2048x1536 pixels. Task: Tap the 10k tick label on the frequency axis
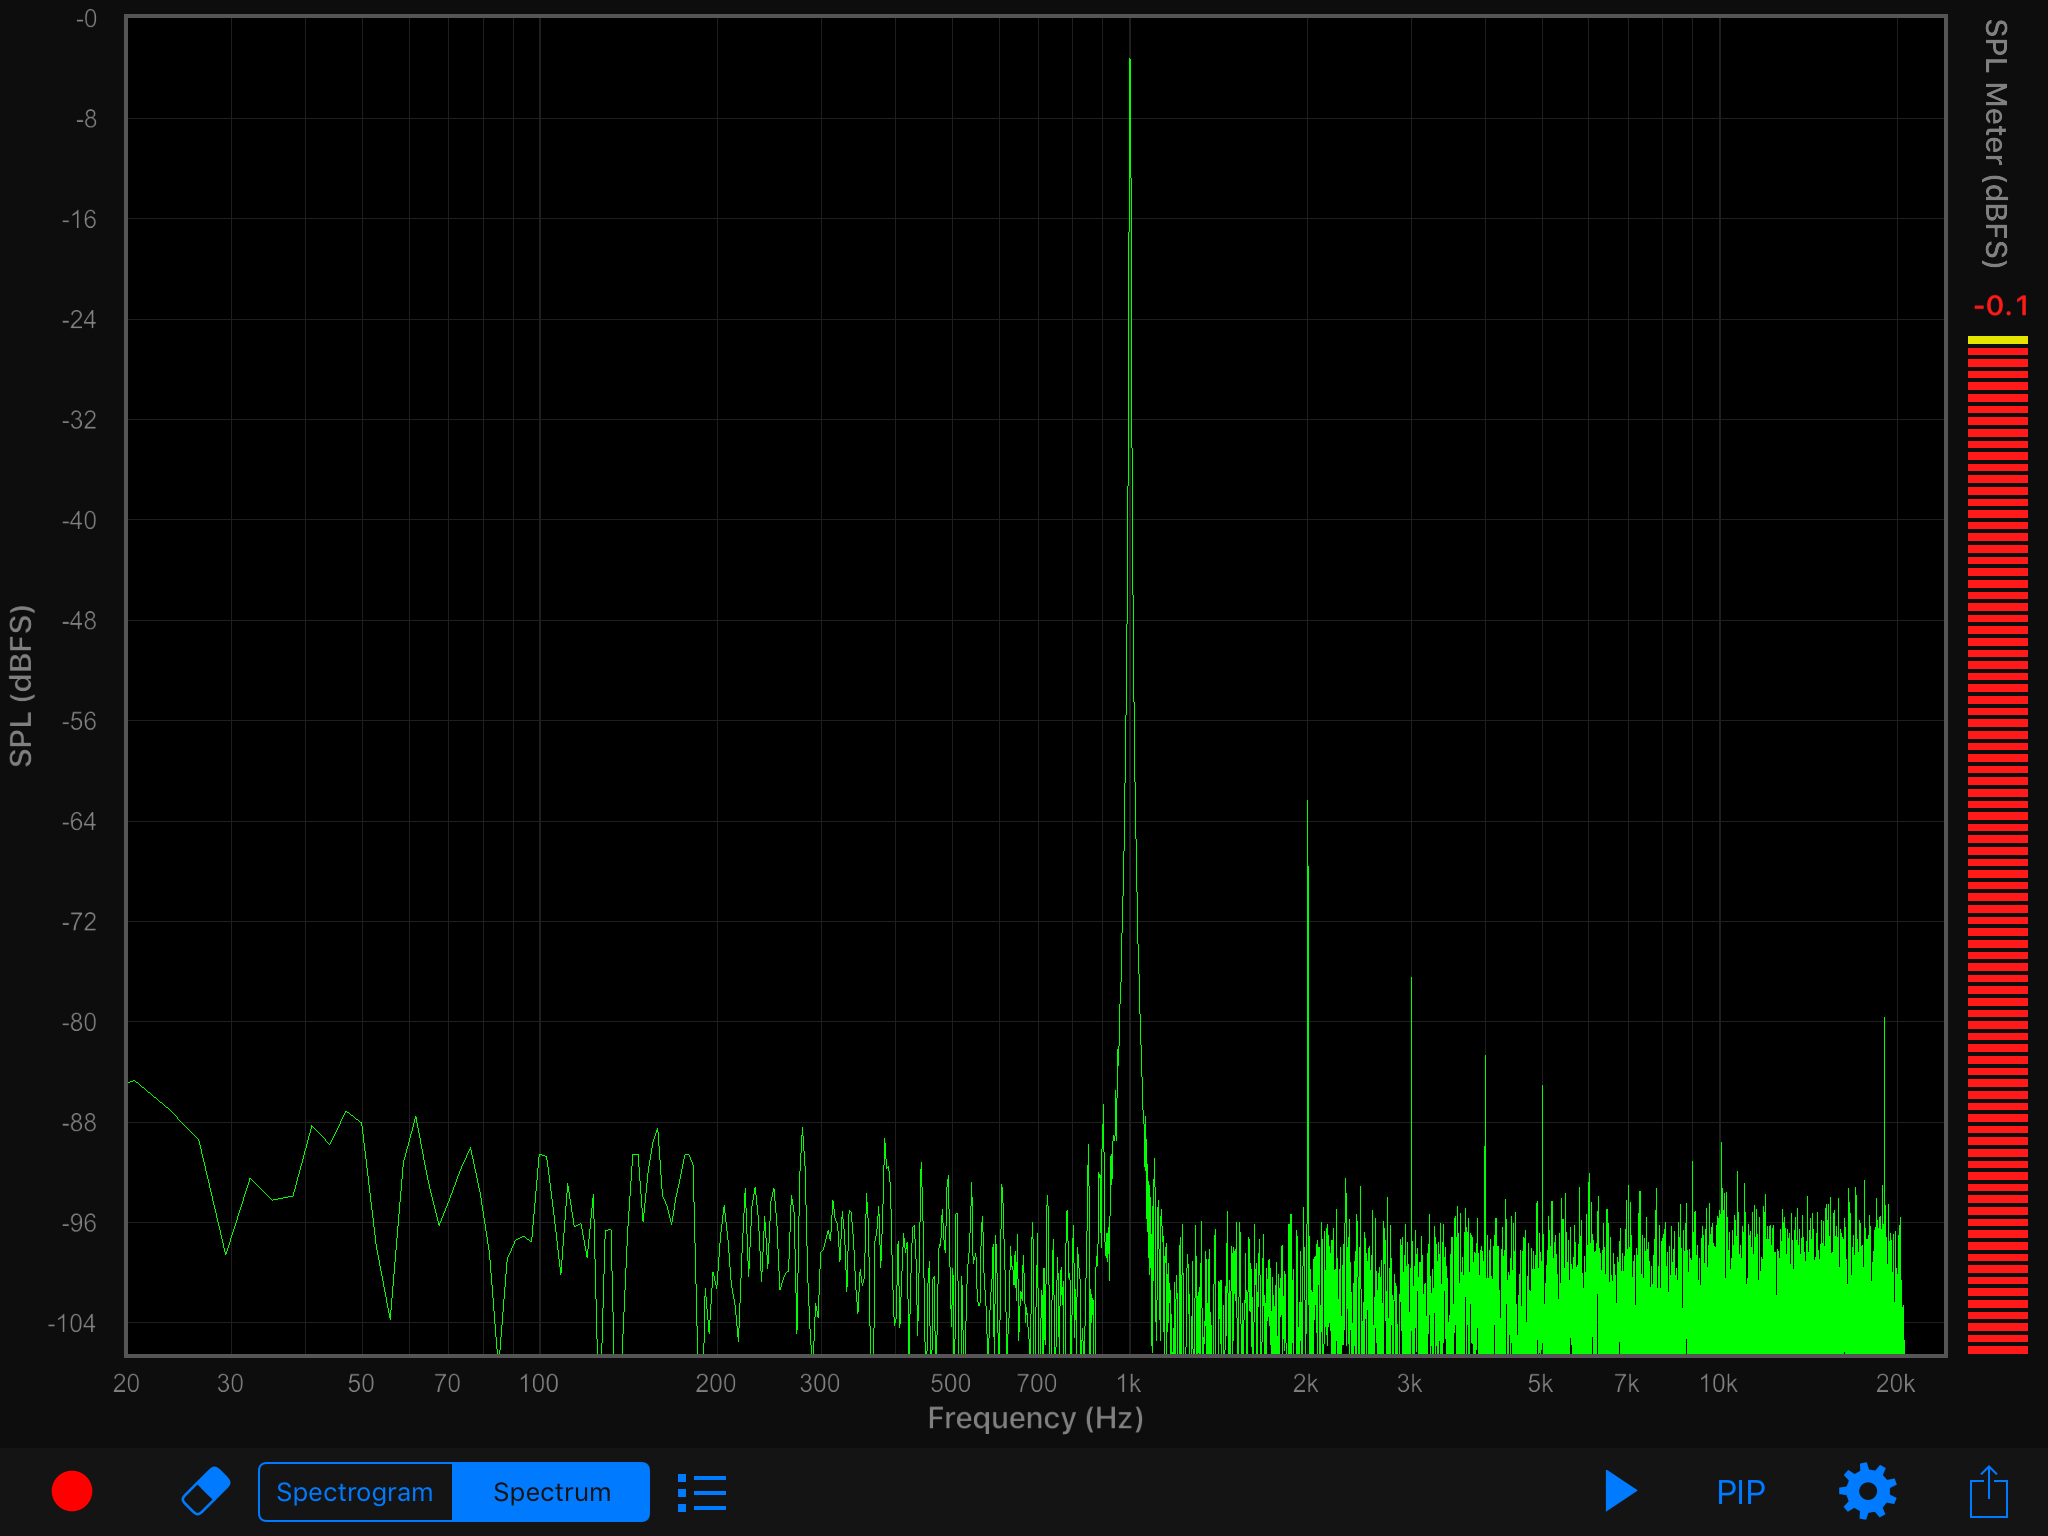tap(1718, 1383)
